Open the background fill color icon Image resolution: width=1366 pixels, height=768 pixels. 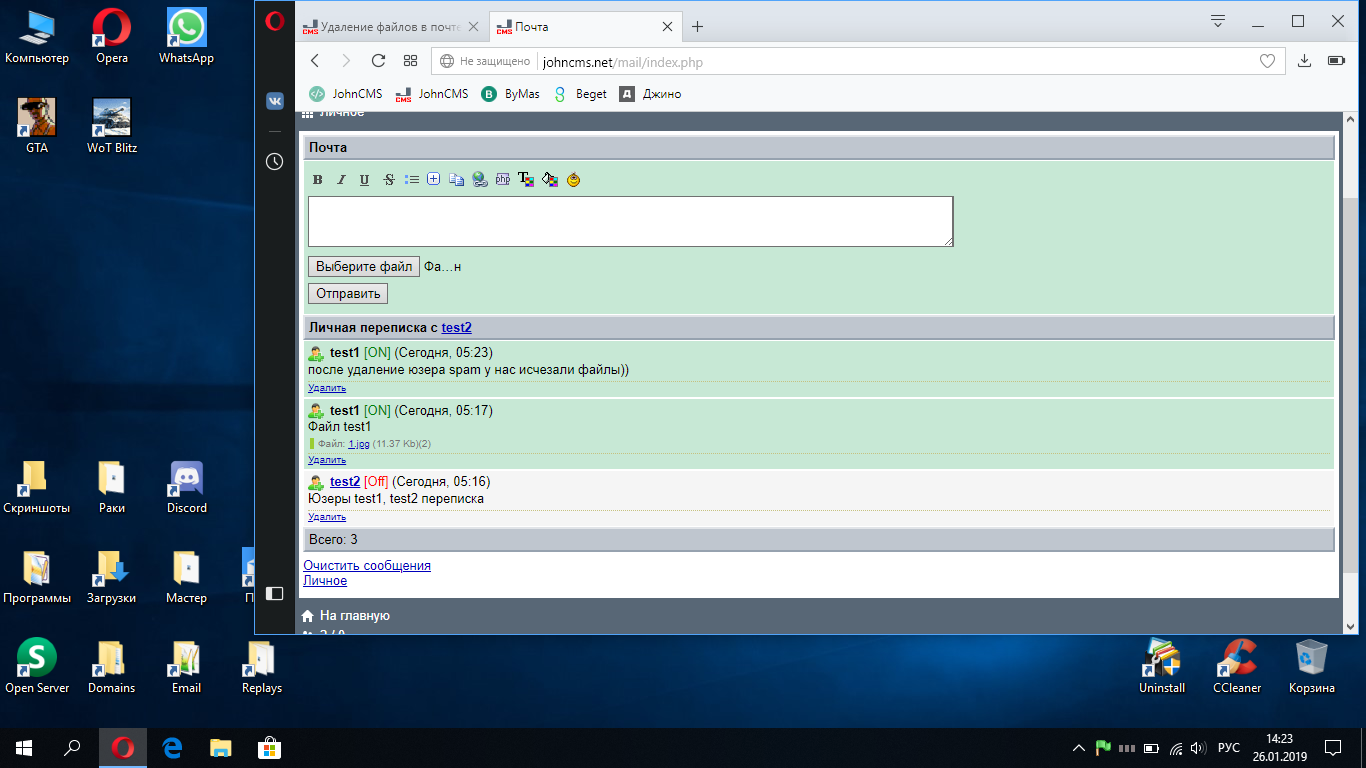pos(549,180)
